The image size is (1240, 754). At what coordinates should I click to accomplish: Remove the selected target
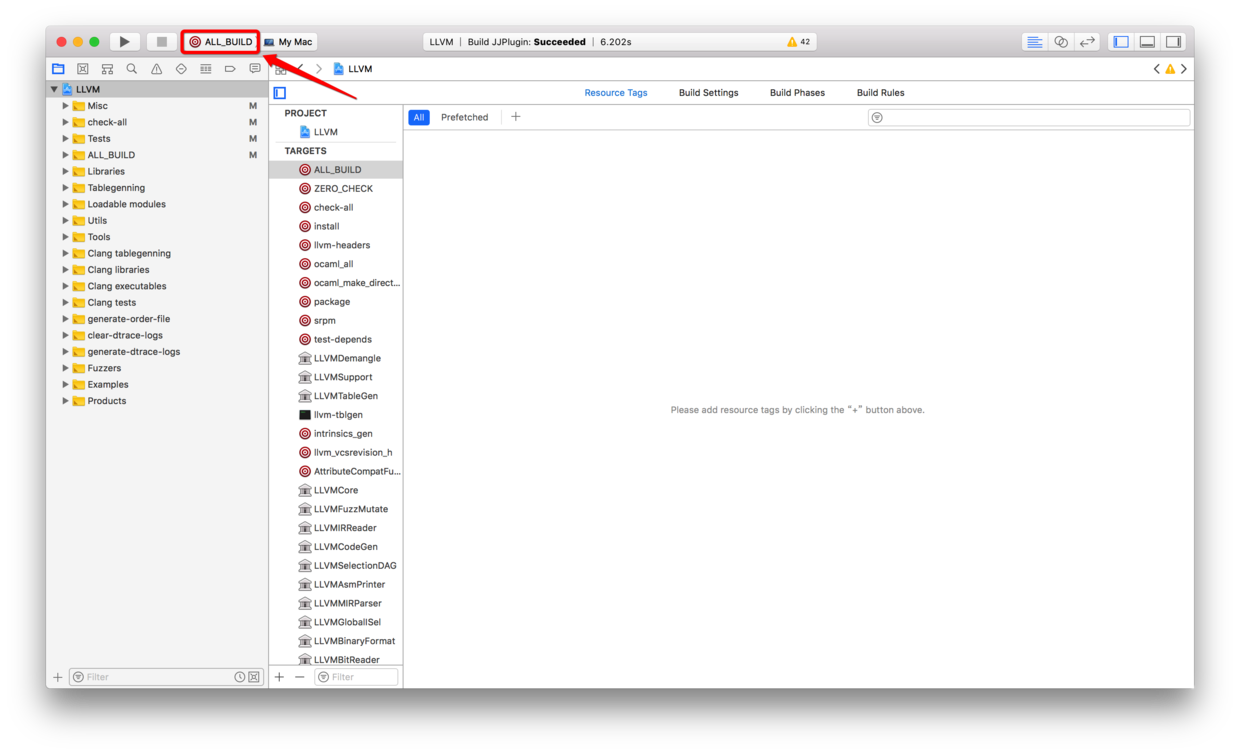click(x=299, y=677)
